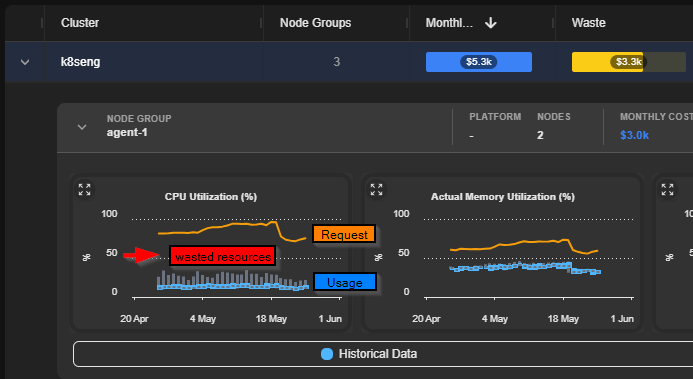Click the Historical Data blue dot
693x379 pixels.
pyautogui.click(x=327, y=354)
